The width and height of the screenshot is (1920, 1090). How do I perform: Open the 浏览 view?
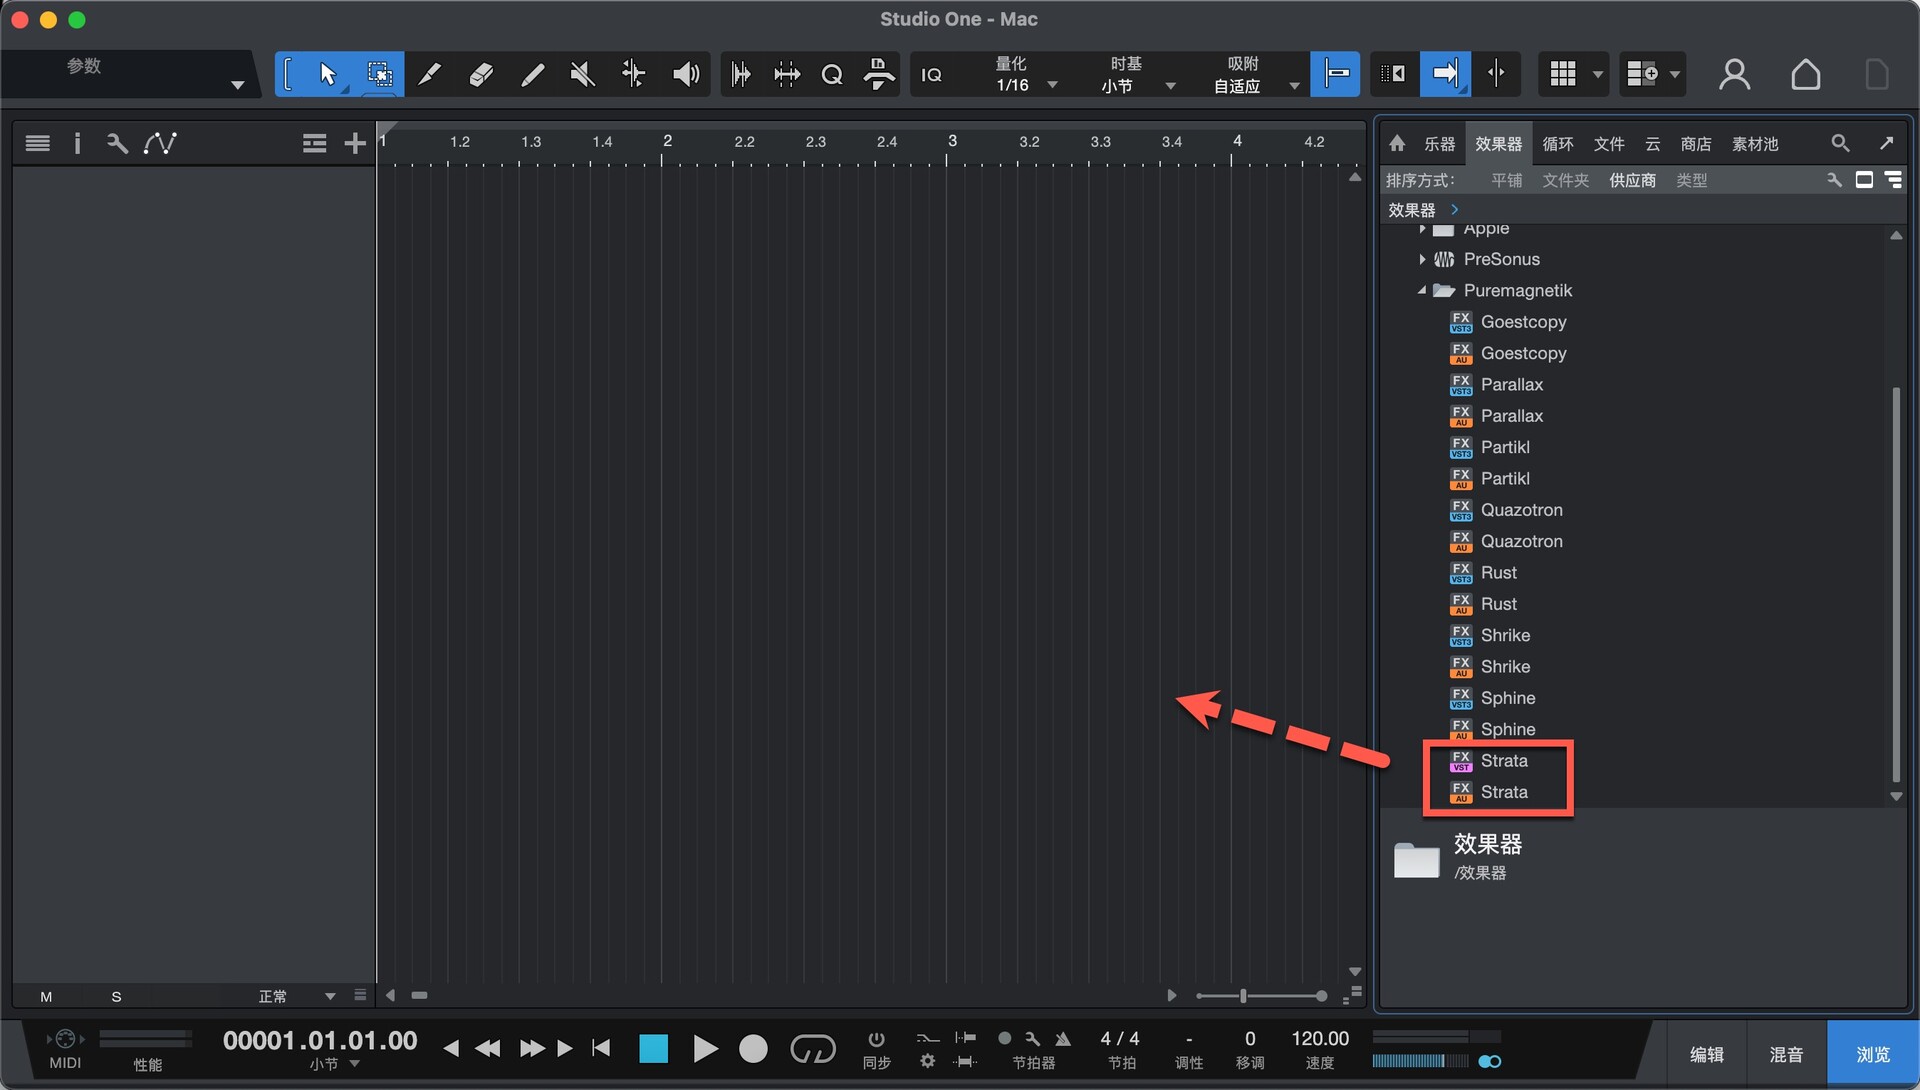pyautogui.click(x=1872, y=1055)
